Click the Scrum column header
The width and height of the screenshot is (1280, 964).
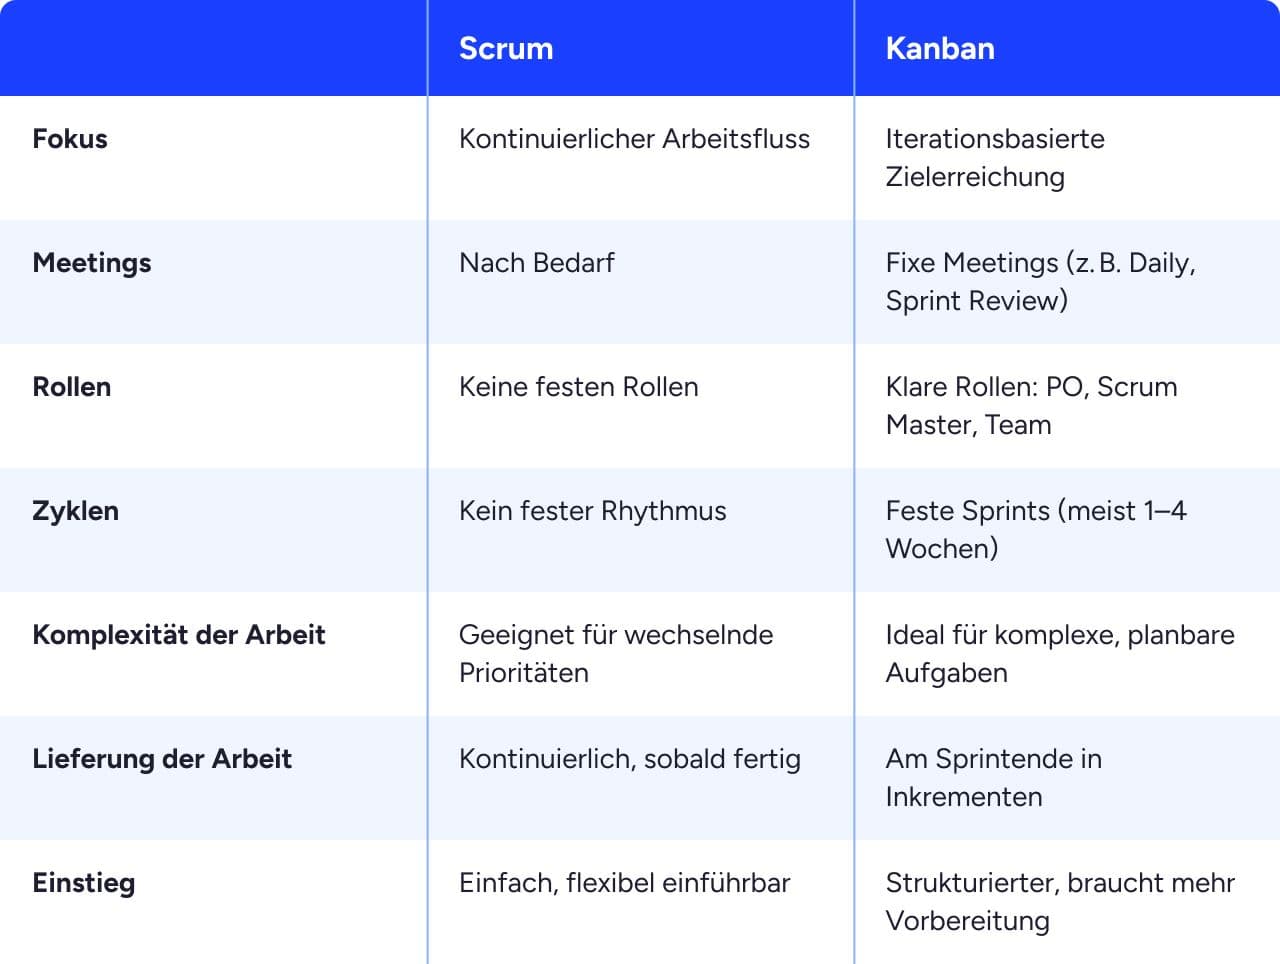506,49
